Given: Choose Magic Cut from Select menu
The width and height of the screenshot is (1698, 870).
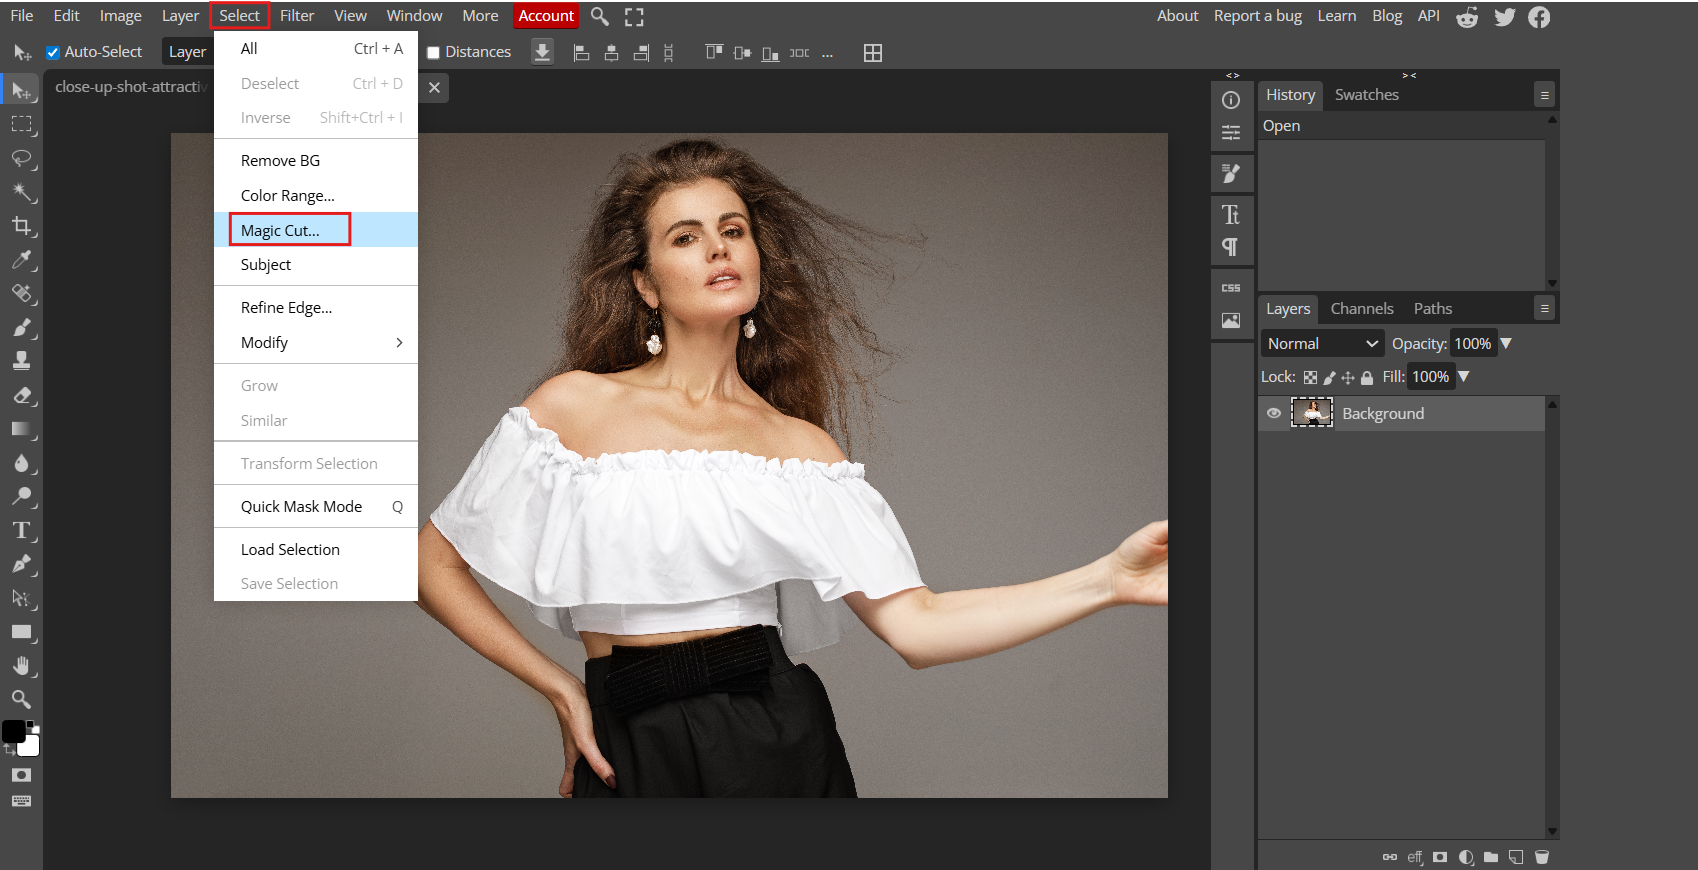Looking at the screenshot, I should coord(281,230).
